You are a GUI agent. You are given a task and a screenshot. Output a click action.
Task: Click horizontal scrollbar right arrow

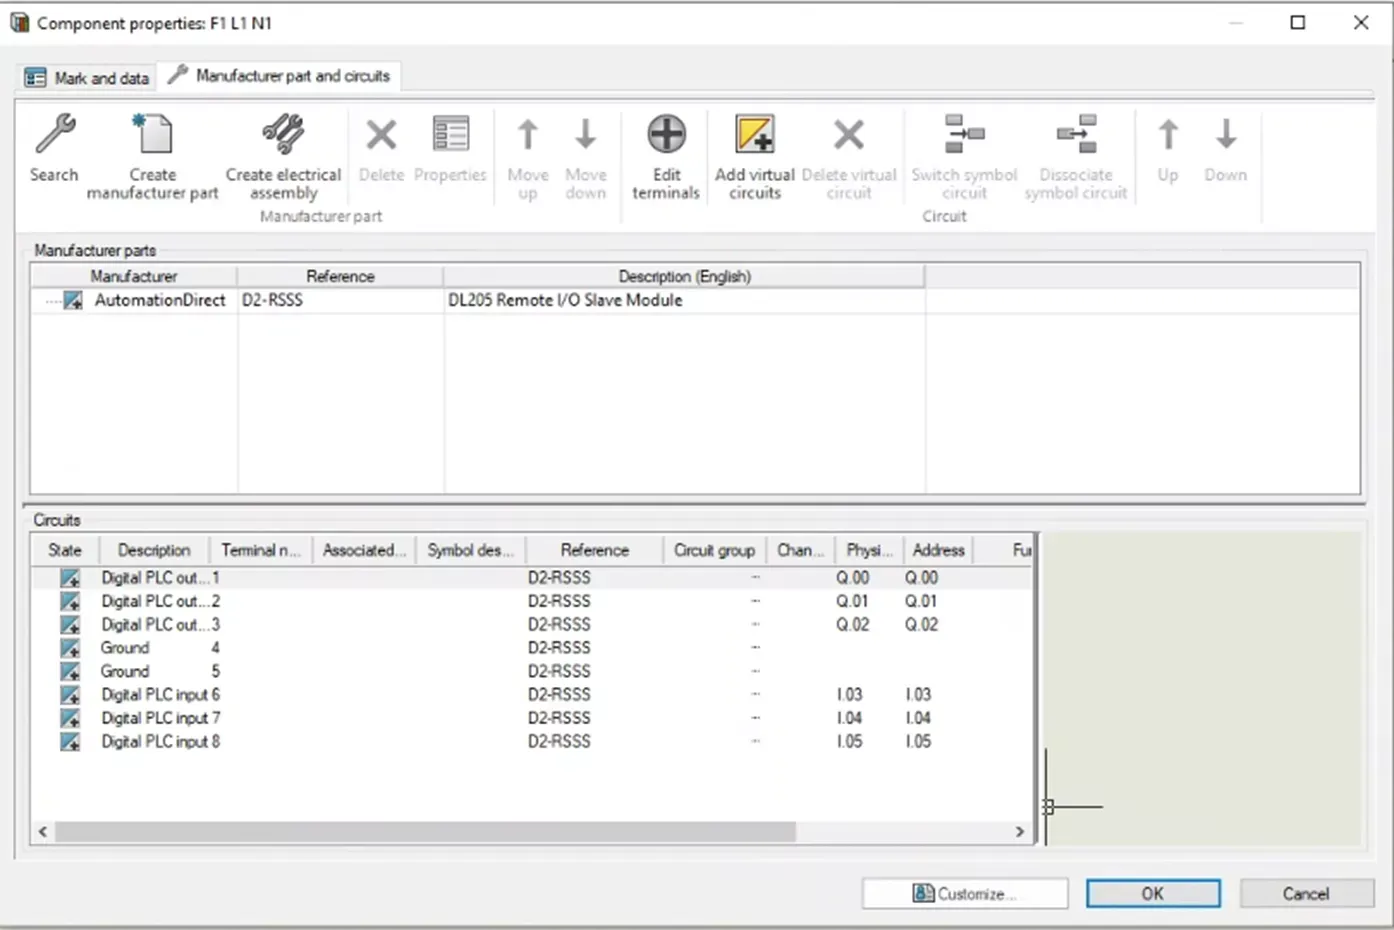coord(1019,832)
